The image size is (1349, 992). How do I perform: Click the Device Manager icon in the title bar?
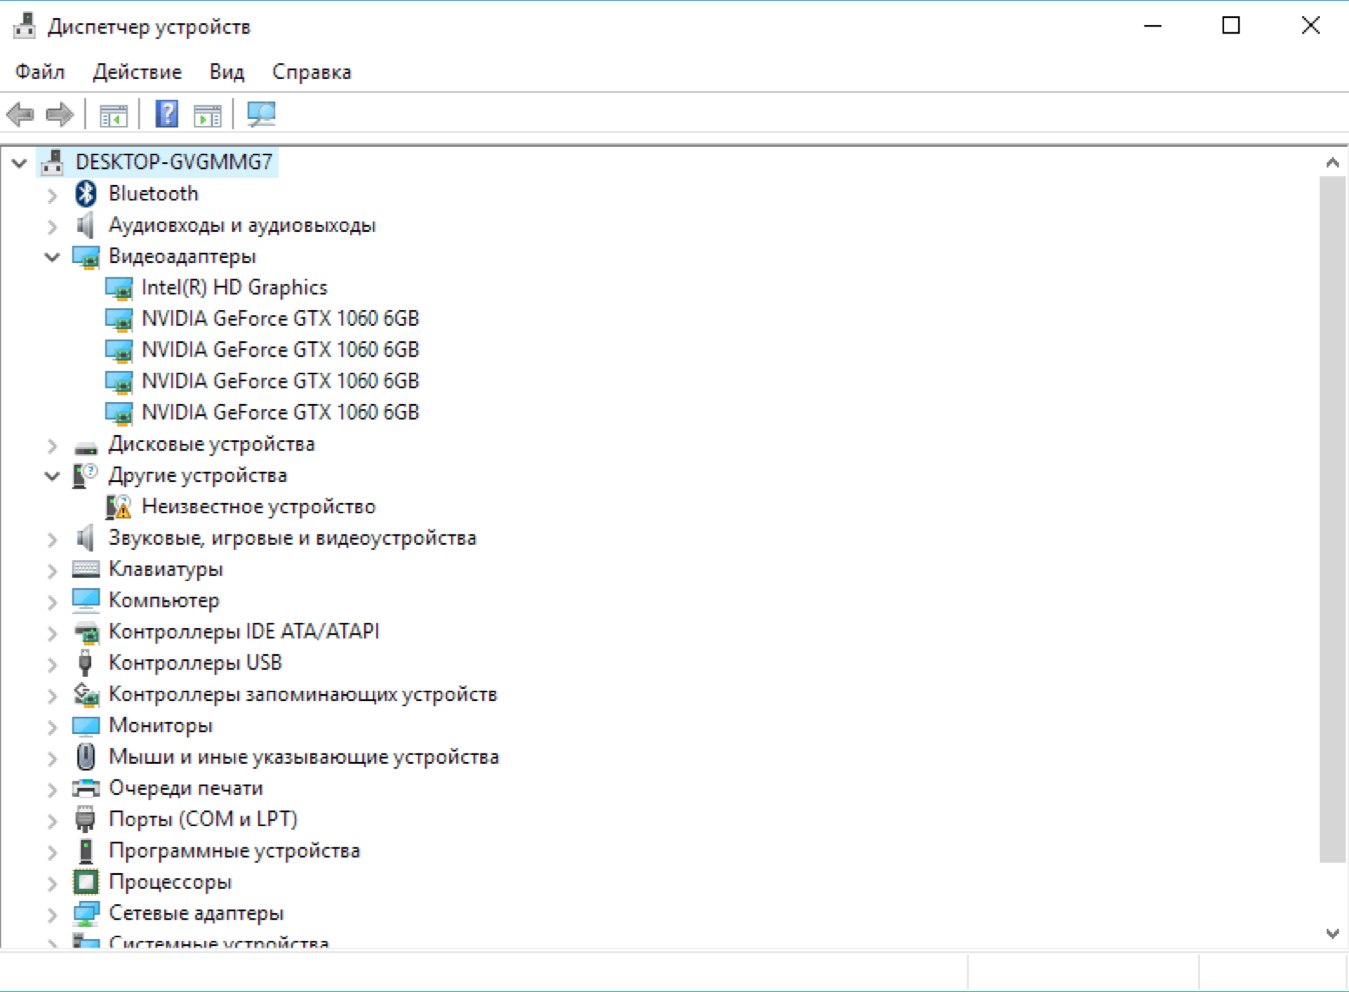coord(24,25)
